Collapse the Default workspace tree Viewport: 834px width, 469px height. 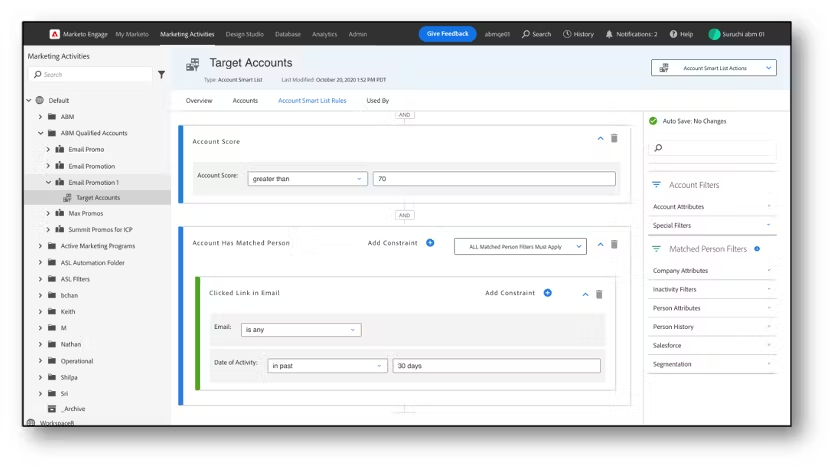pos(29,100)
